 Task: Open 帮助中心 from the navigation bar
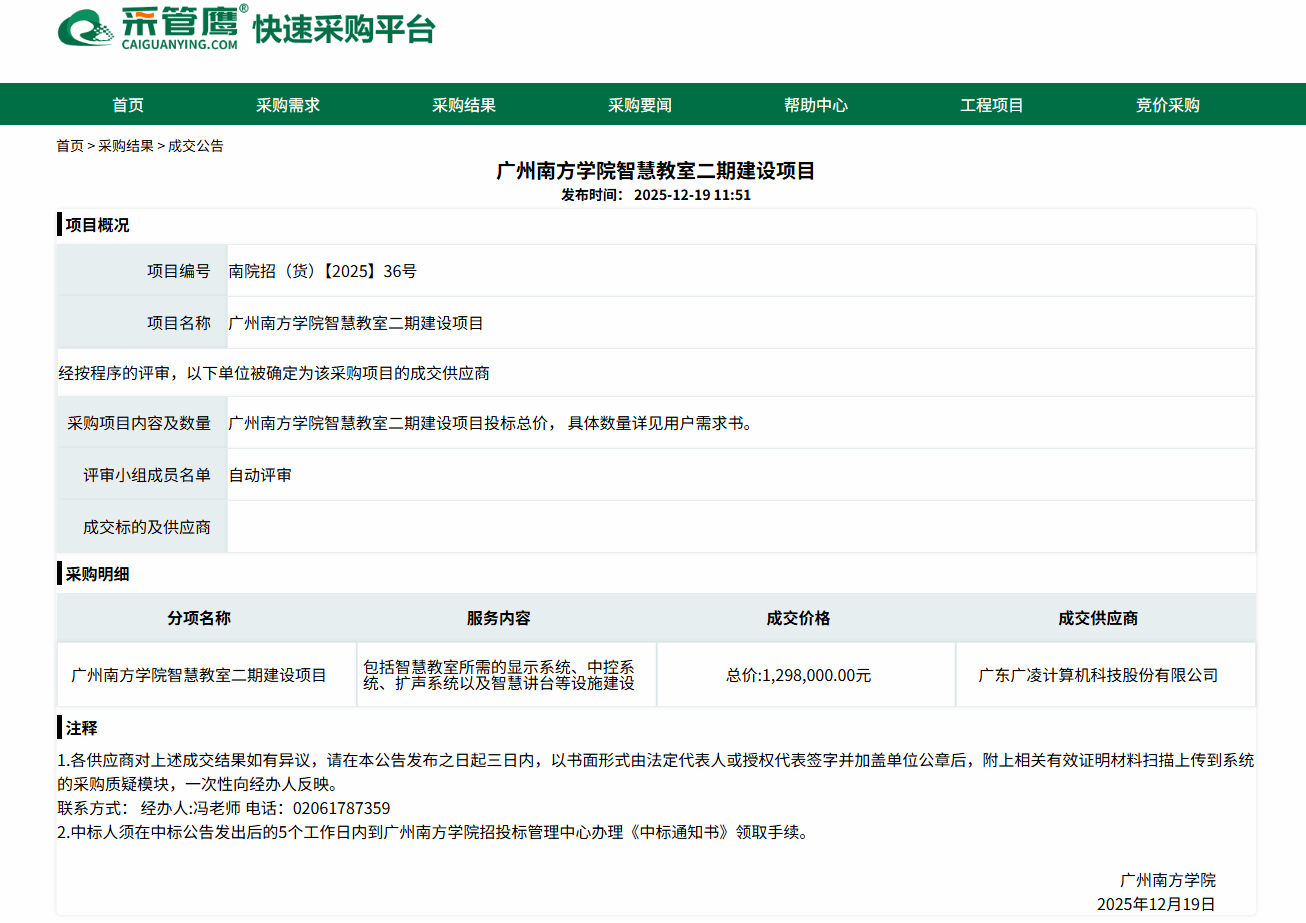[x=816, y=105]
